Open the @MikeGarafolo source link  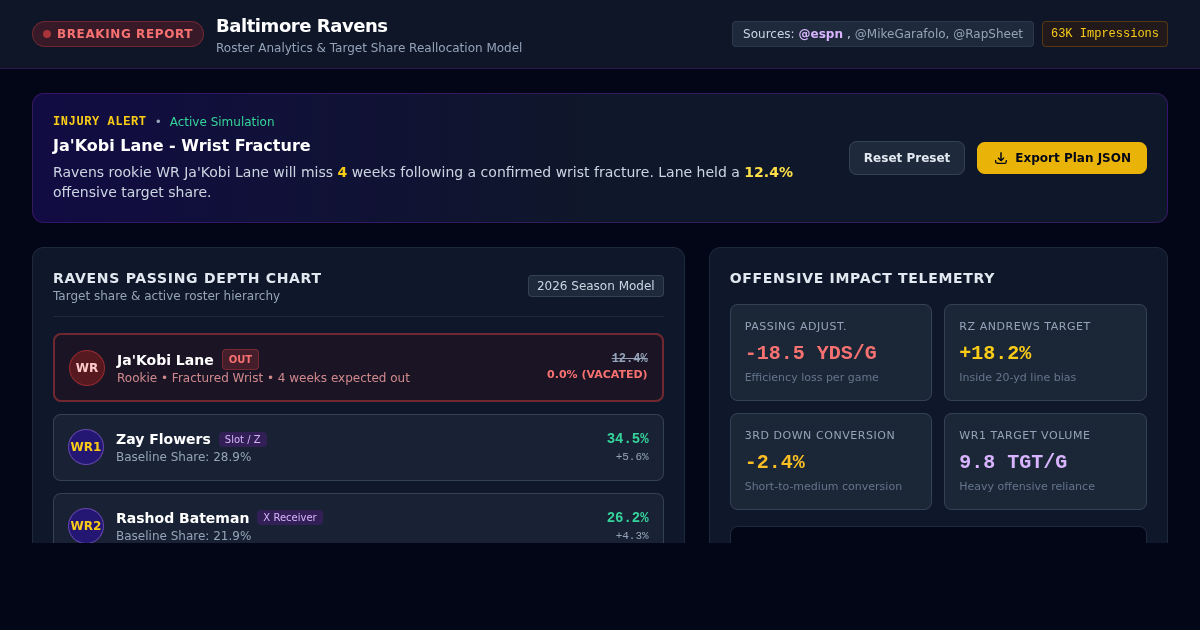coord(900,34)
